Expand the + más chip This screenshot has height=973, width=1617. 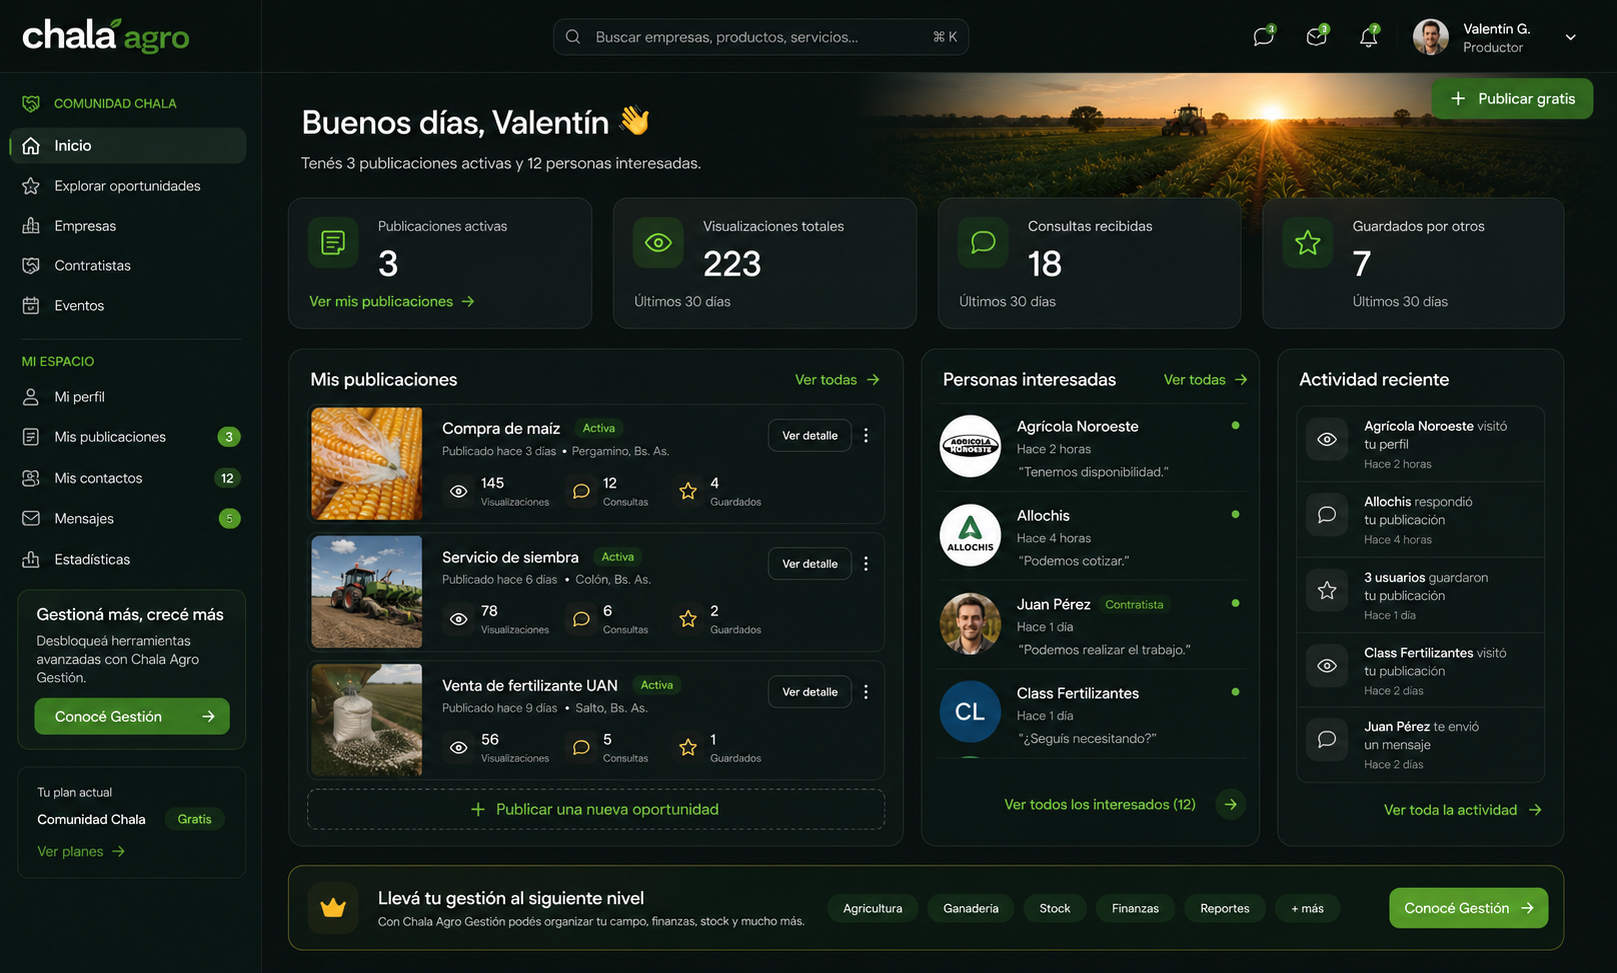1307,908
